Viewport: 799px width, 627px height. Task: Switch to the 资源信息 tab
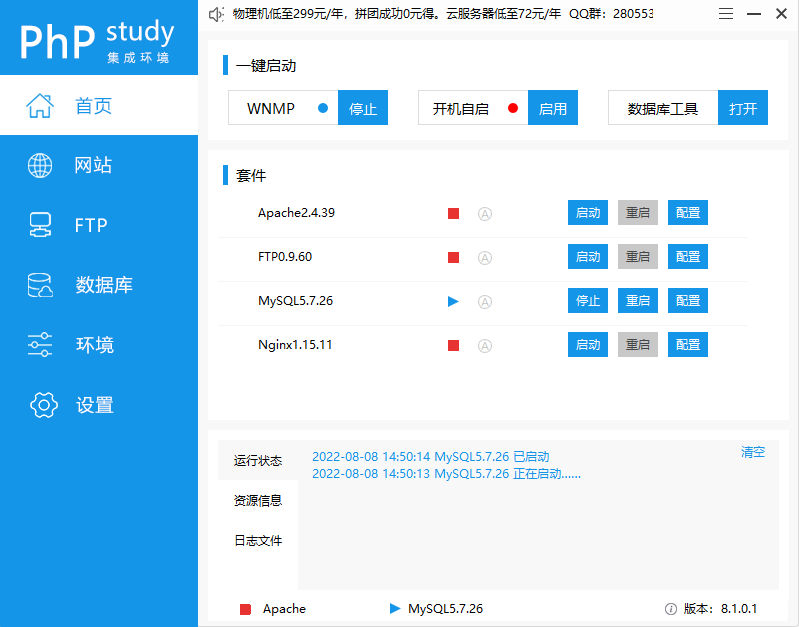258,501
